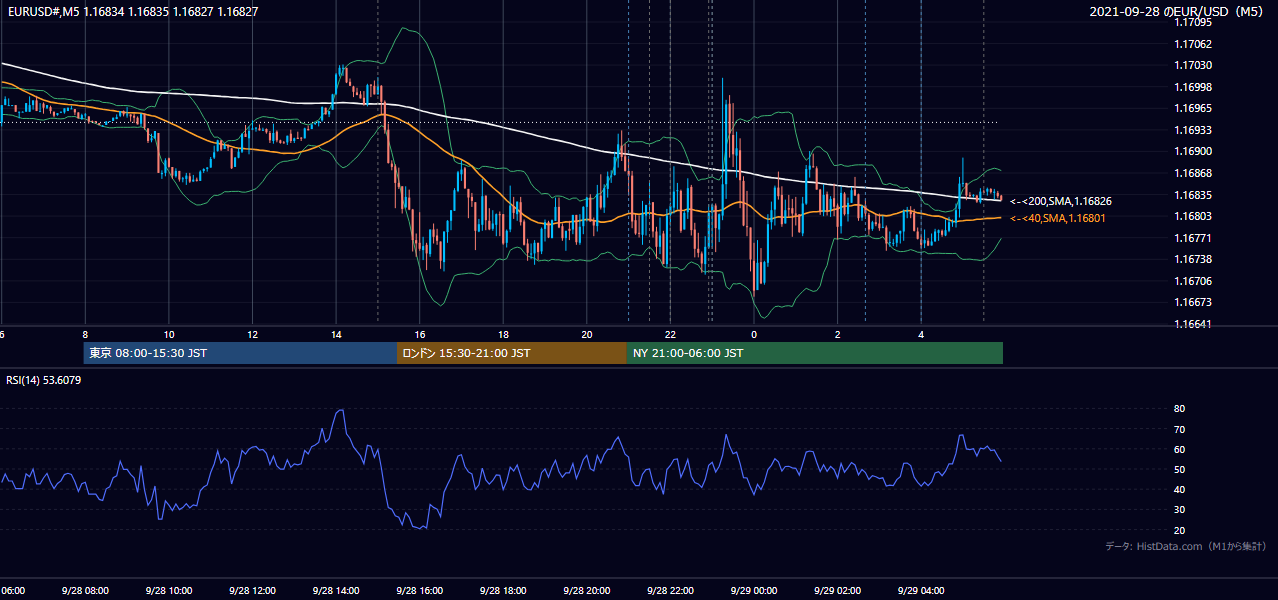Select the ロンドン 15:30-21:00 JST session bar
This screenshot has width=1278, height=600.
coord(512,353)
